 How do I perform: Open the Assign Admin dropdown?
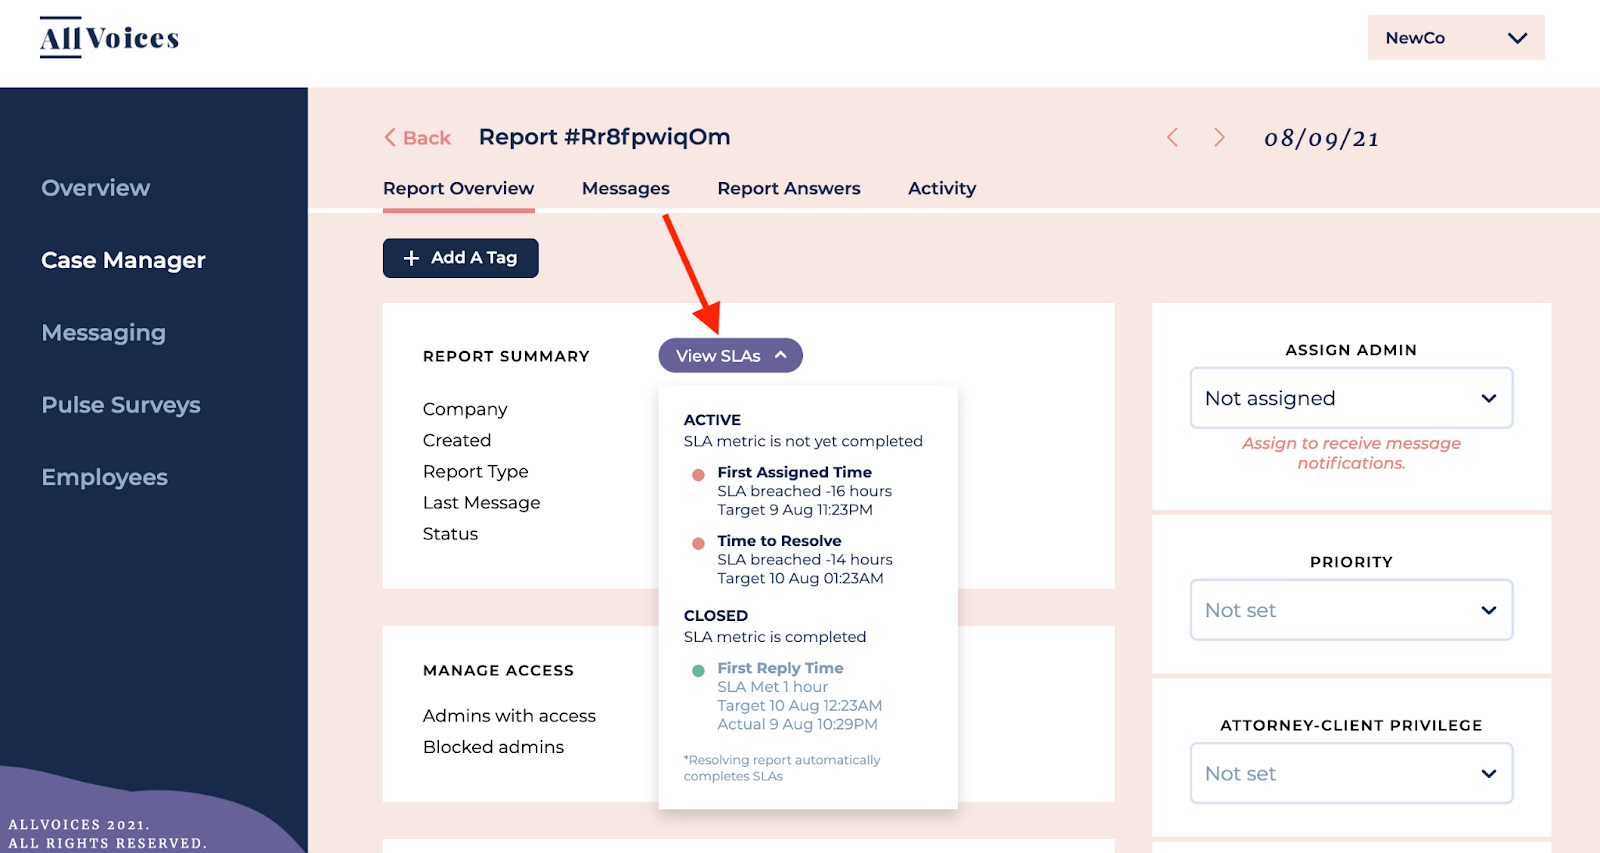click(x=1350, y=398)
